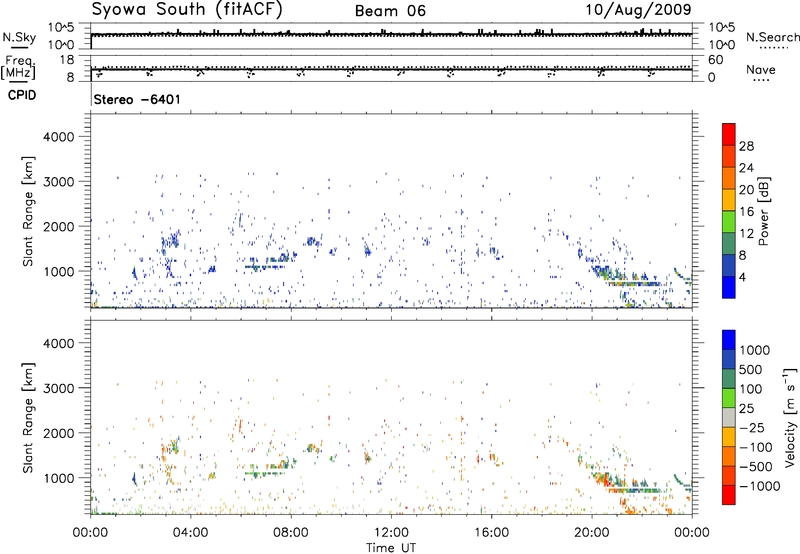
Task: Select the 'Beam 06' header label
Action: [x=390, y=11]
